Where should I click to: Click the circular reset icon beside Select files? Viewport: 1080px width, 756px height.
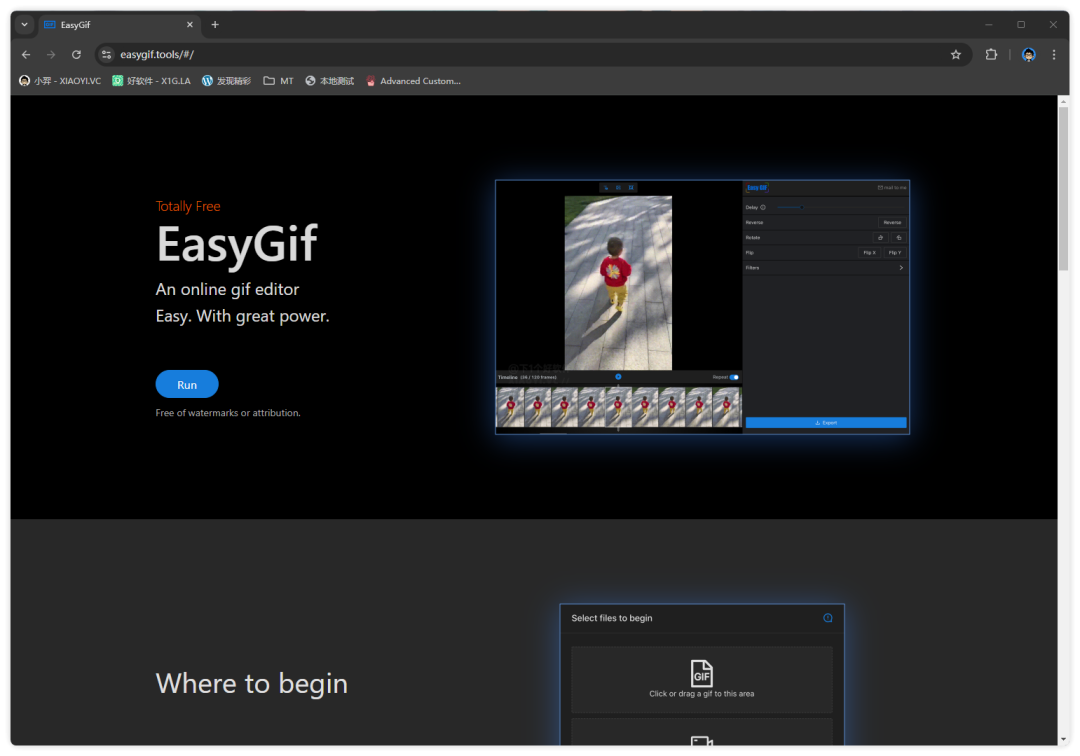pyautogui.click(x=827, y=618)
